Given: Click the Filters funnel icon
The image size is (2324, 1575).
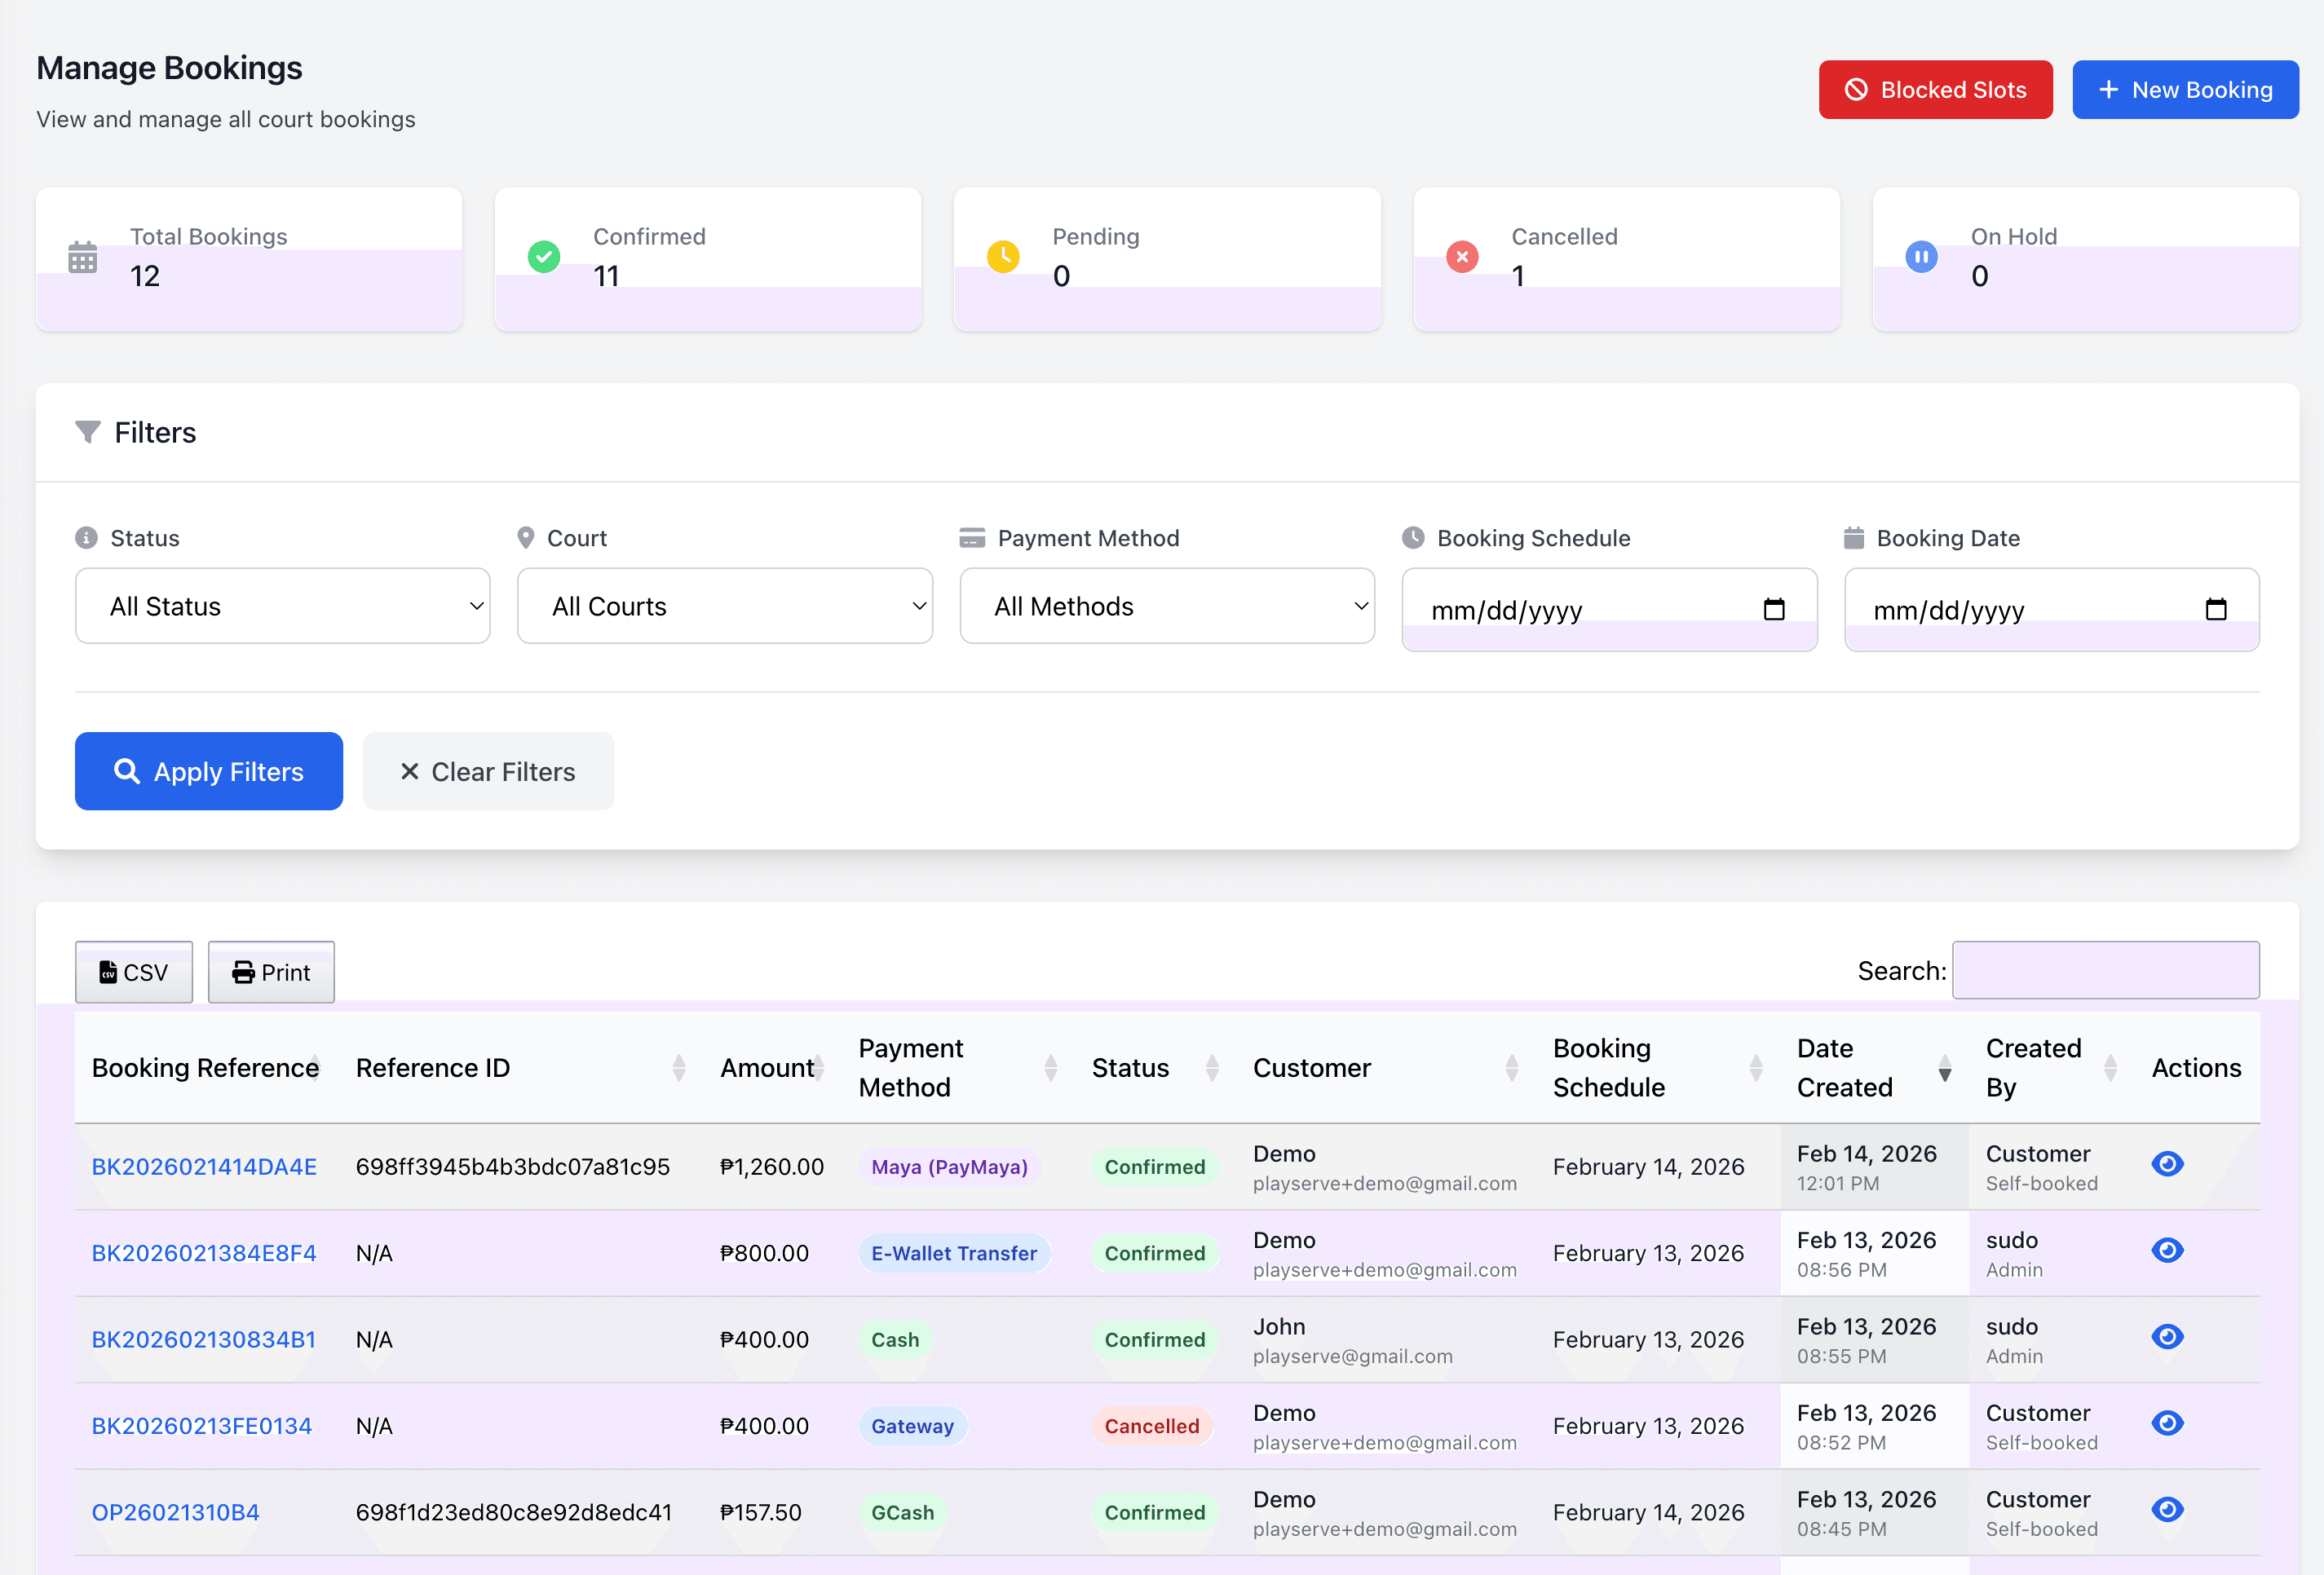Looking at the screenshot, I should point(88,432).
